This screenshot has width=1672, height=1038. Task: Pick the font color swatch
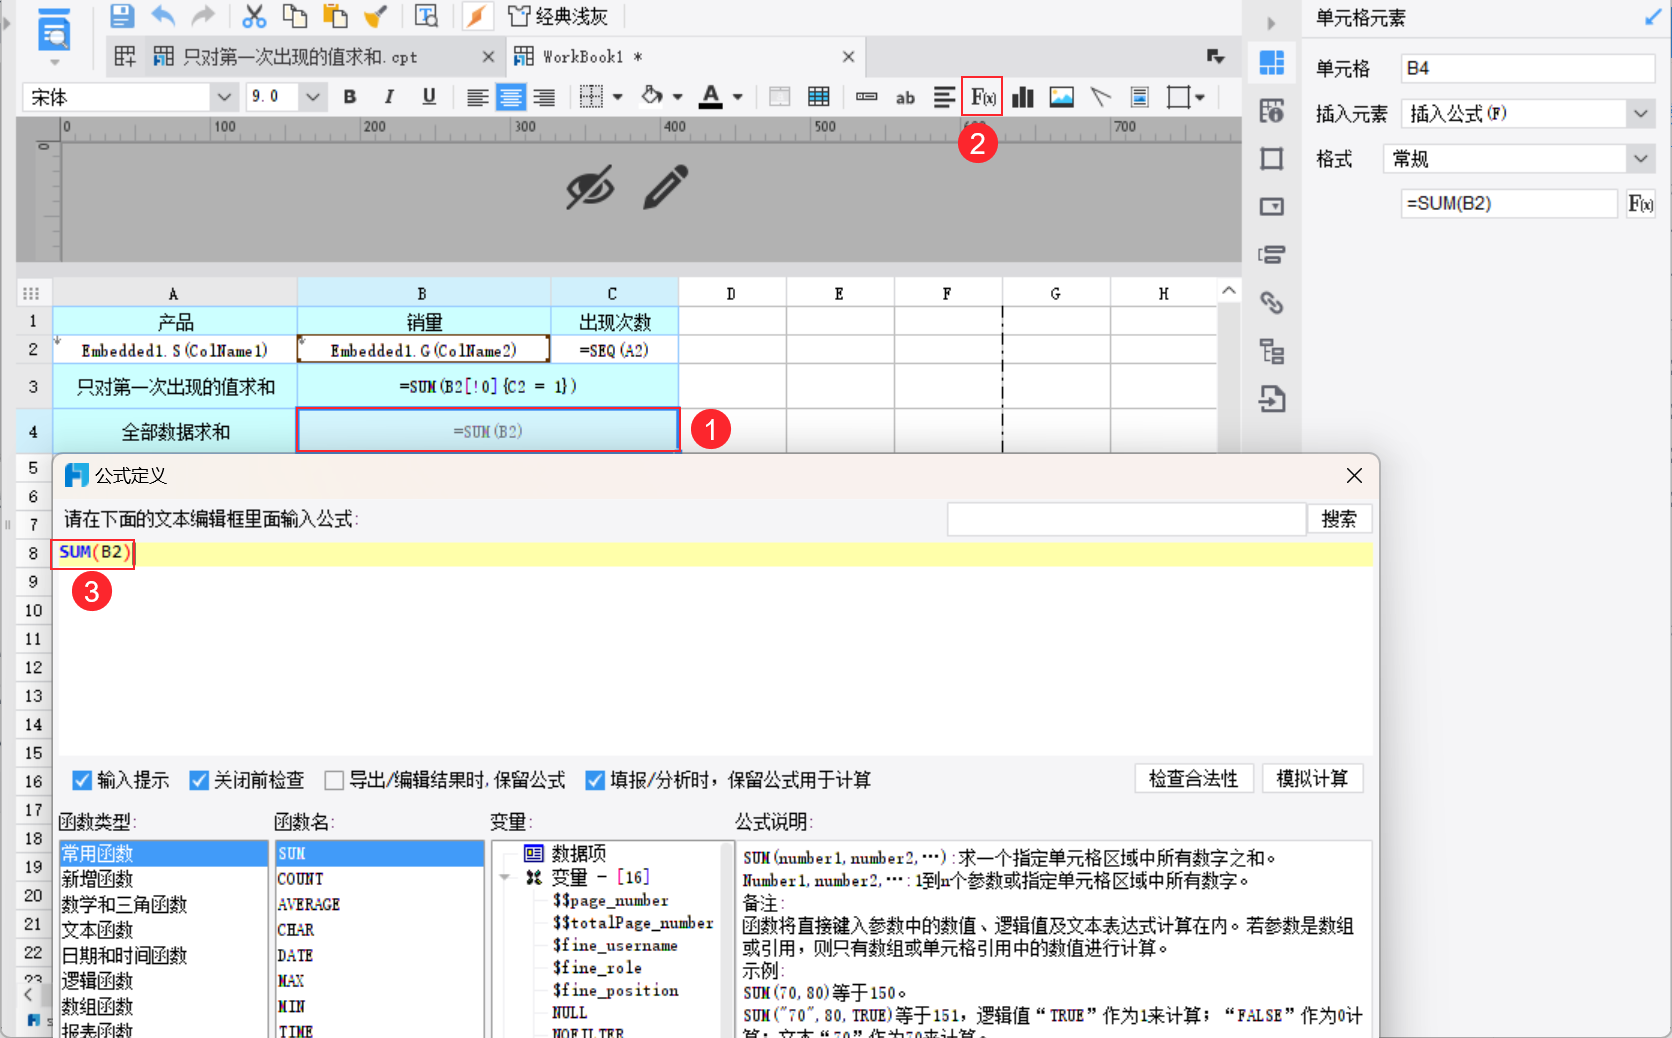click(711, 97)
